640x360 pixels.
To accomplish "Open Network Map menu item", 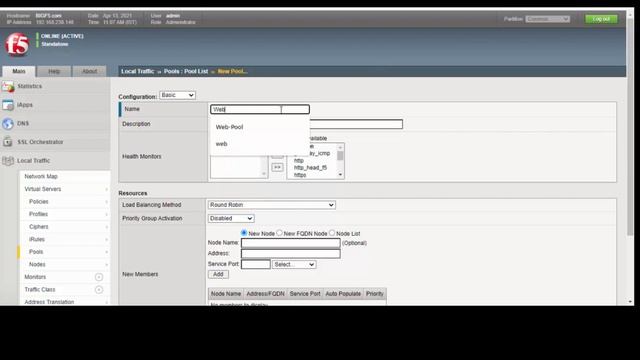I will (x=41, y=176).
